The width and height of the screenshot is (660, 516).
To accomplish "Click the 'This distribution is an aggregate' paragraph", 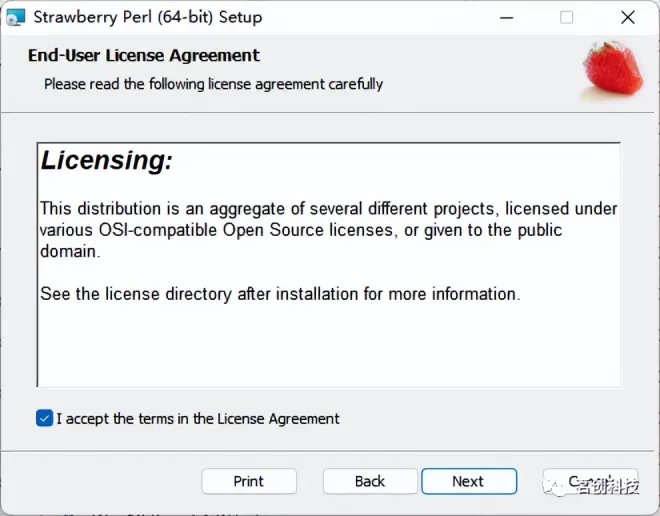I will point(328,230).
